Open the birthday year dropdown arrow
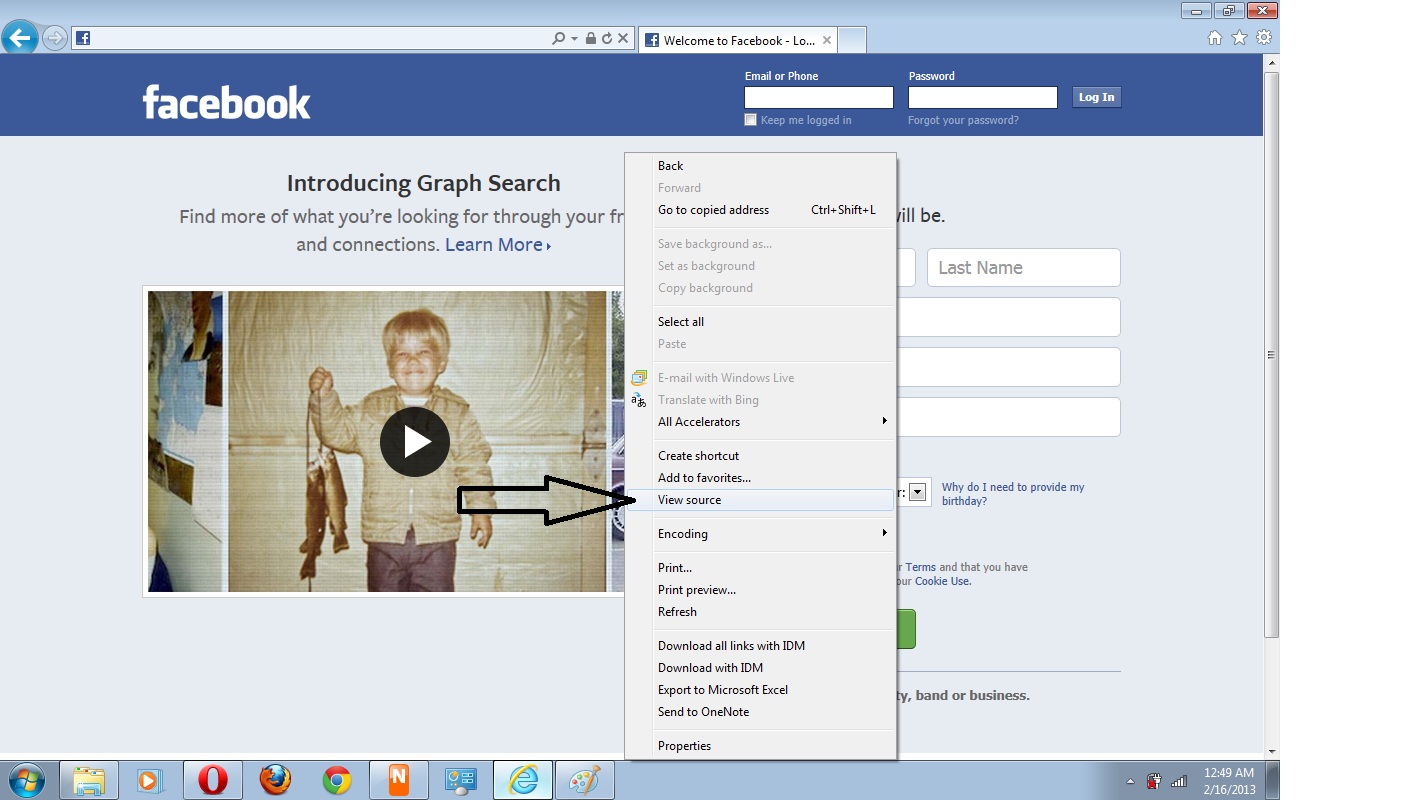Screen dimensions: 1412x800 [916, 493]
